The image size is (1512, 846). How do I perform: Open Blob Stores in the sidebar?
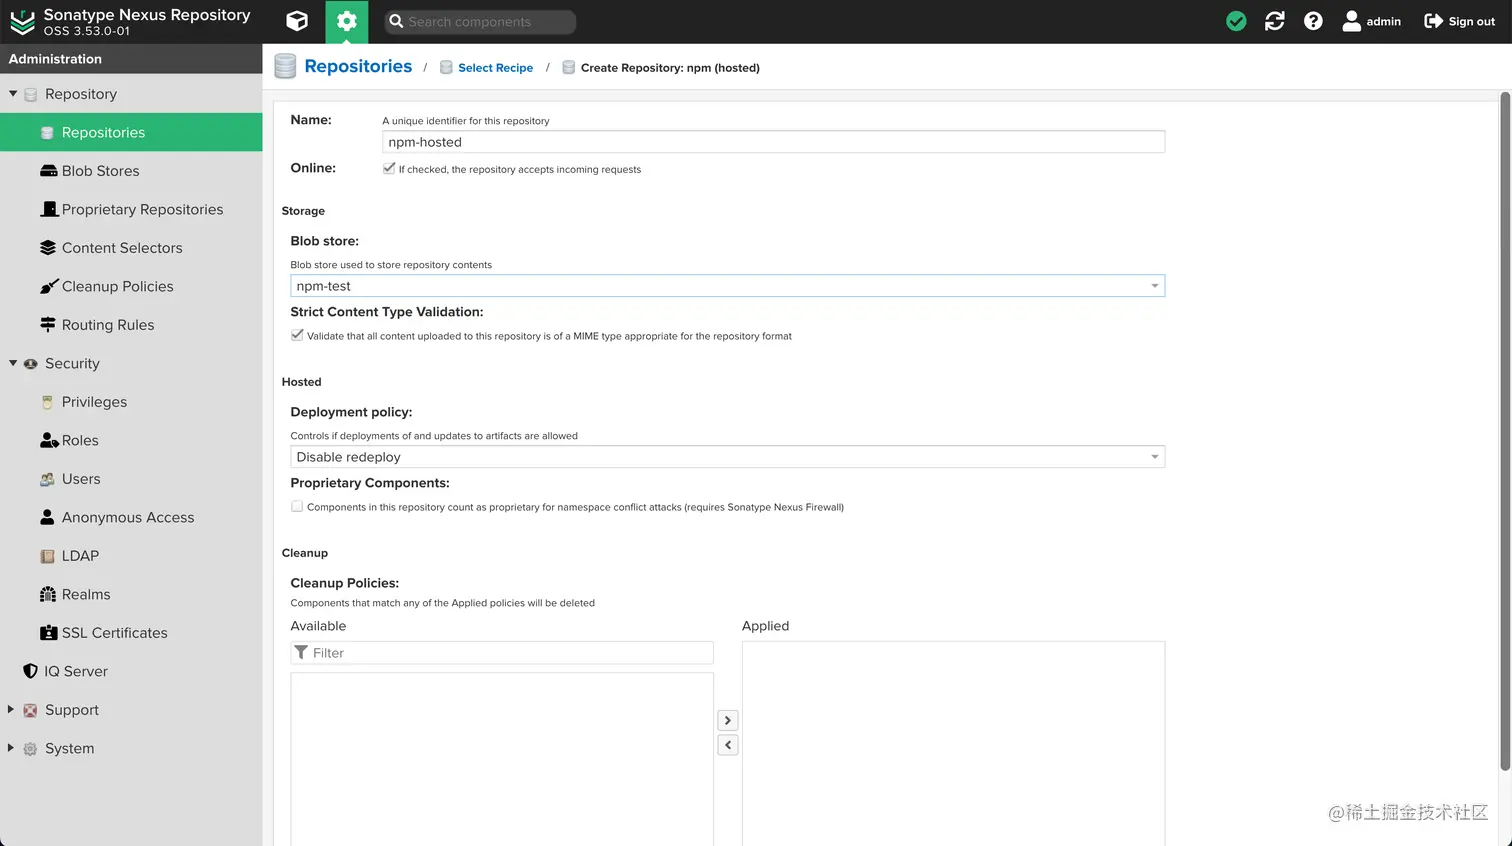coord(100,171)
